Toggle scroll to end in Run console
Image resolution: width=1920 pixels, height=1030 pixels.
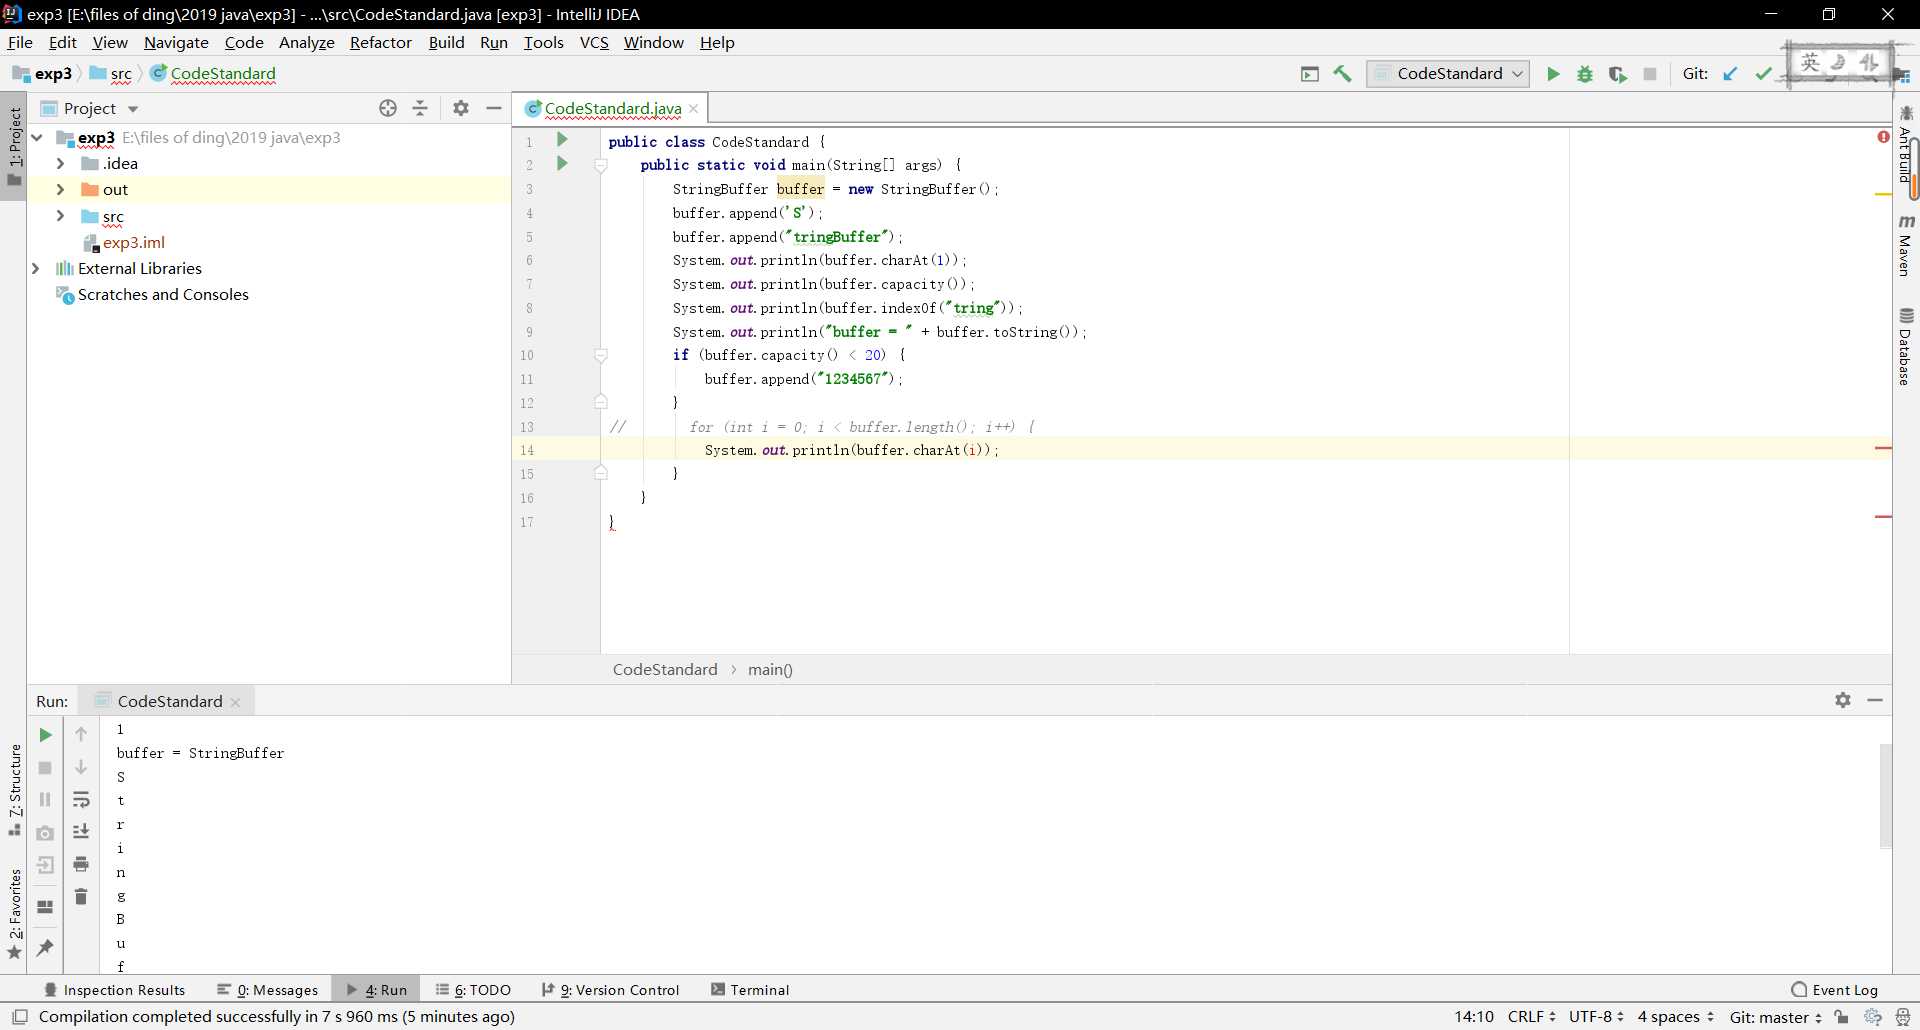(x=81, y=832)
